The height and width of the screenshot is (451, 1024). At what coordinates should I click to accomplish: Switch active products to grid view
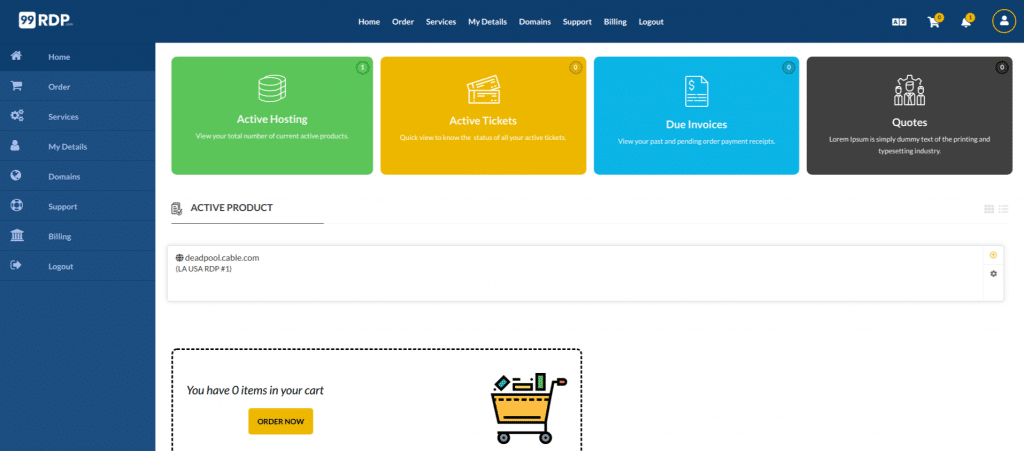coord(989,209)
